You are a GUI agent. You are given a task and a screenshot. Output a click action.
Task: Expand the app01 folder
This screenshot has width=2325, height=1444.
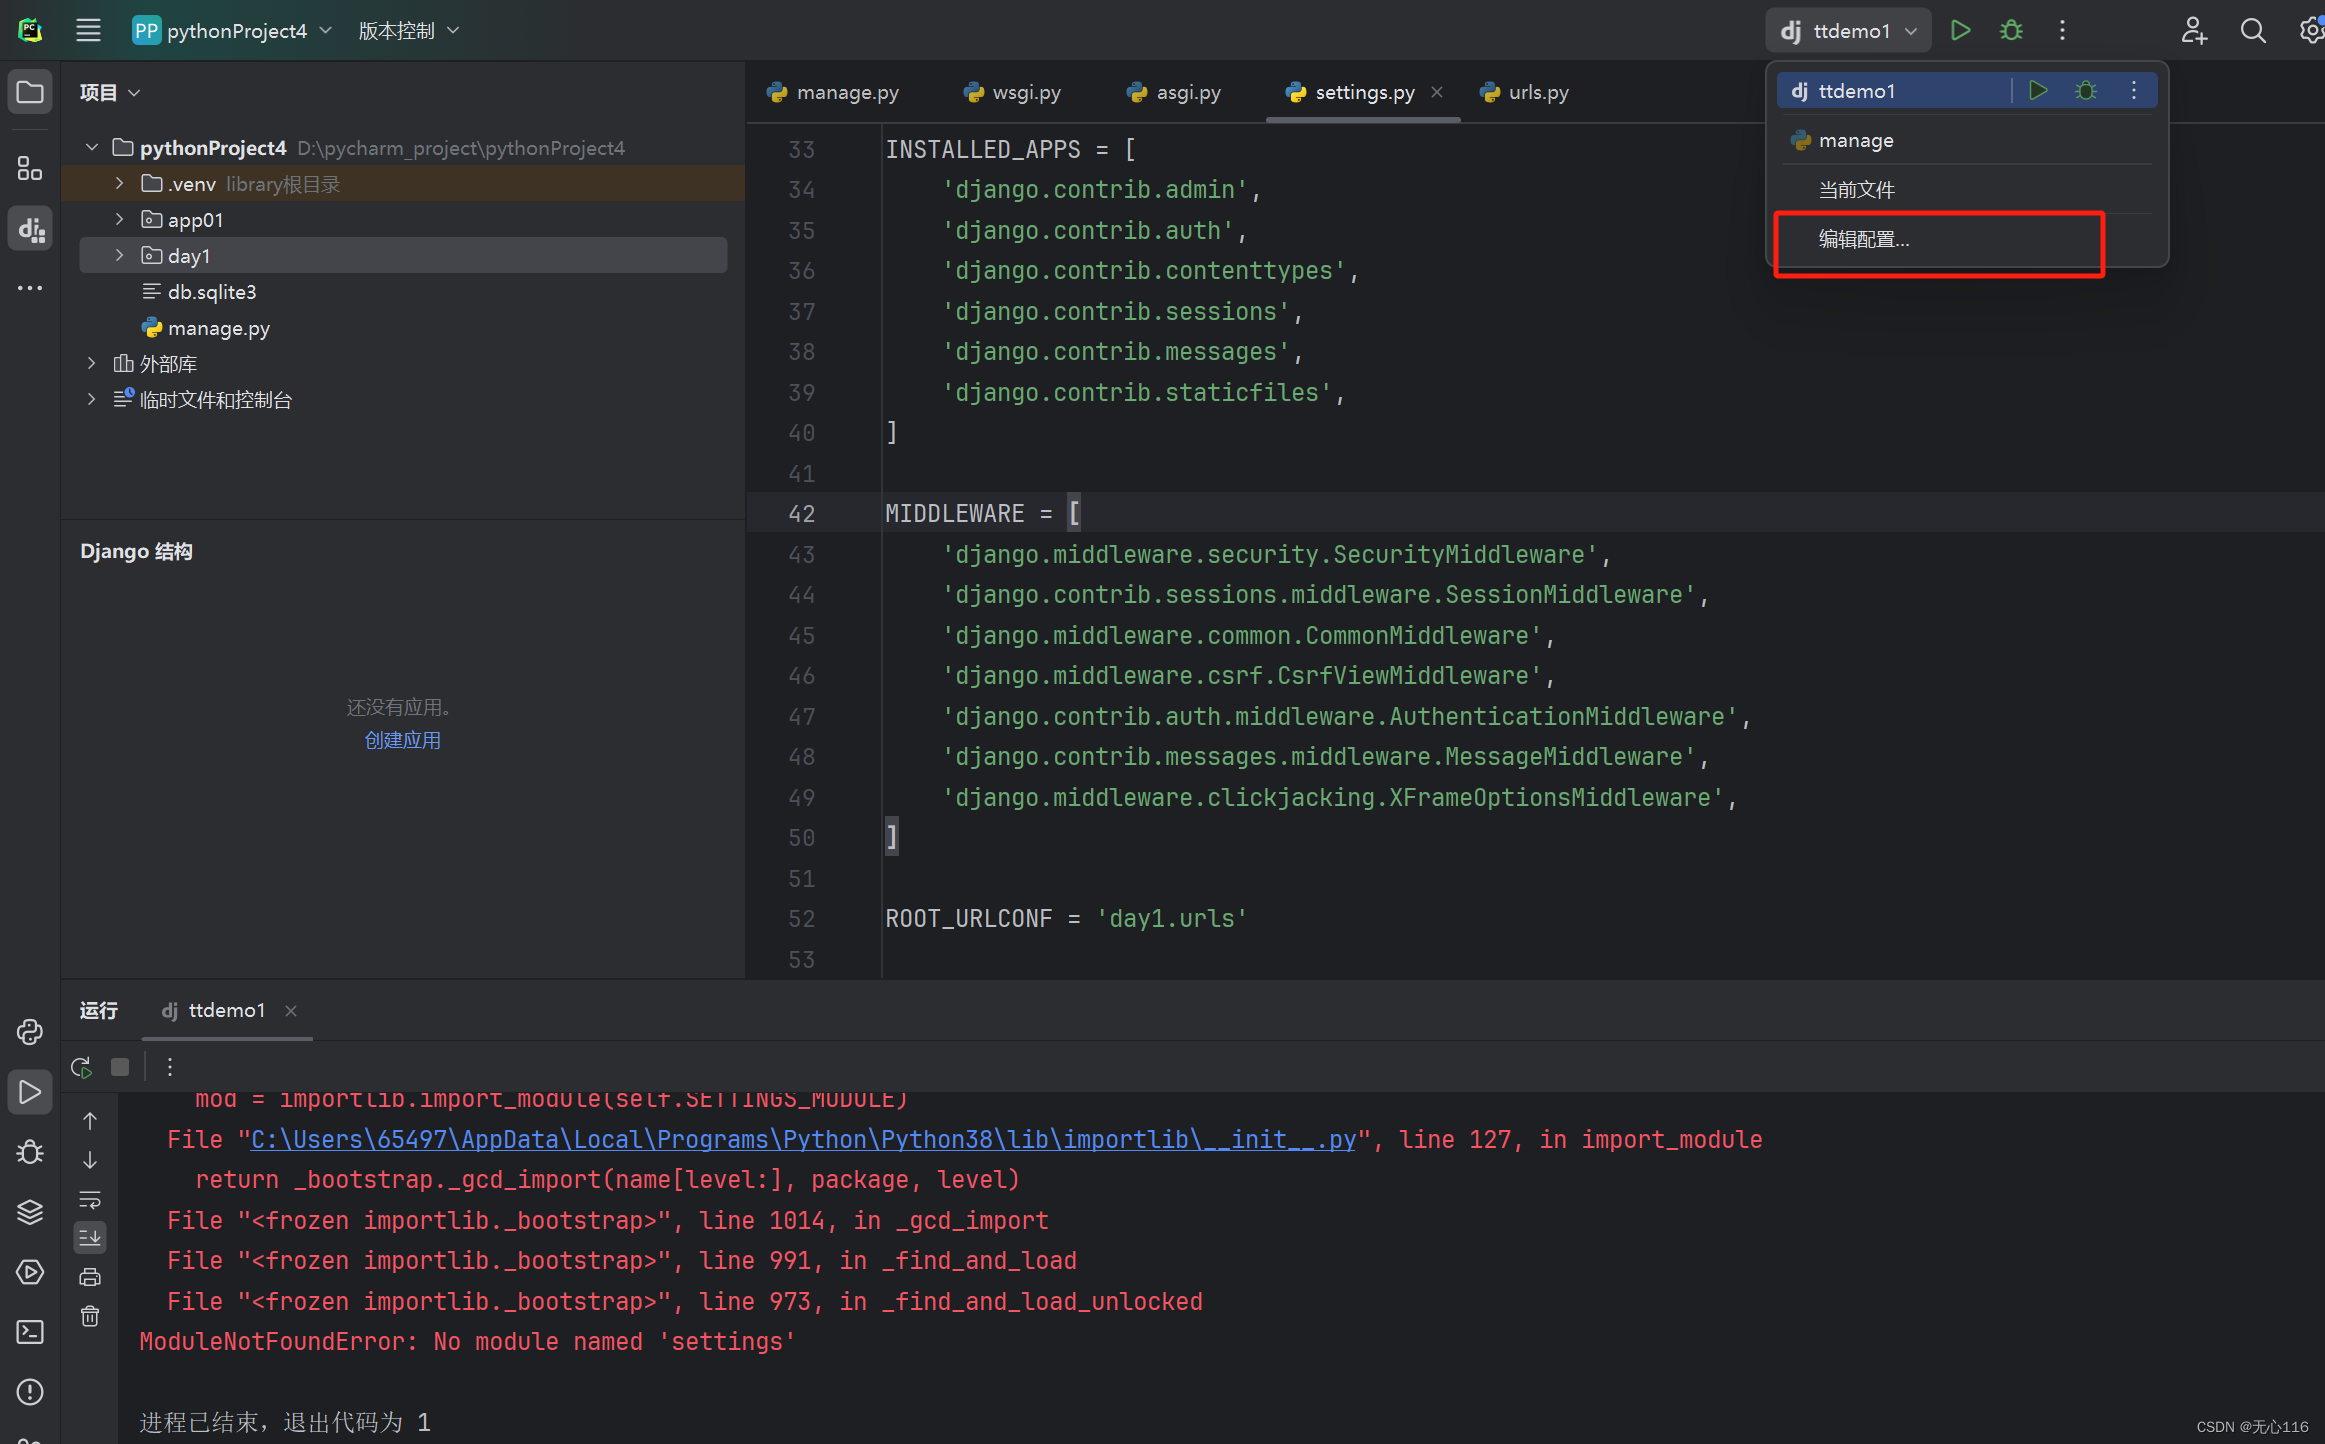coord(119,219)
